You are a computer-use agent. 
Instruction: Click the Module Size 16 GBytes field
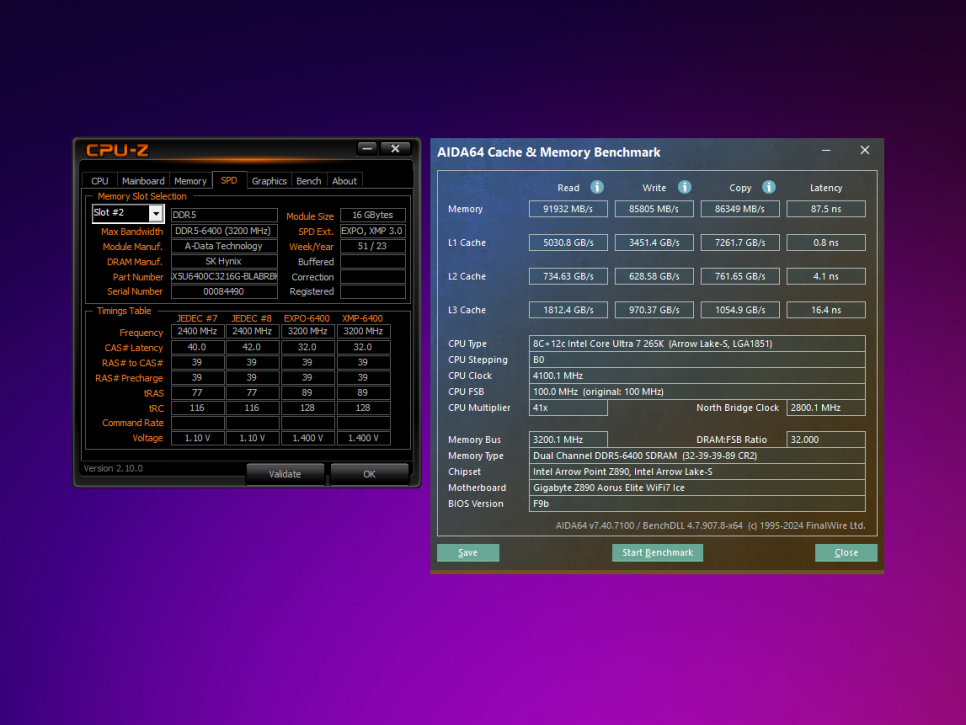click(373, 215)
